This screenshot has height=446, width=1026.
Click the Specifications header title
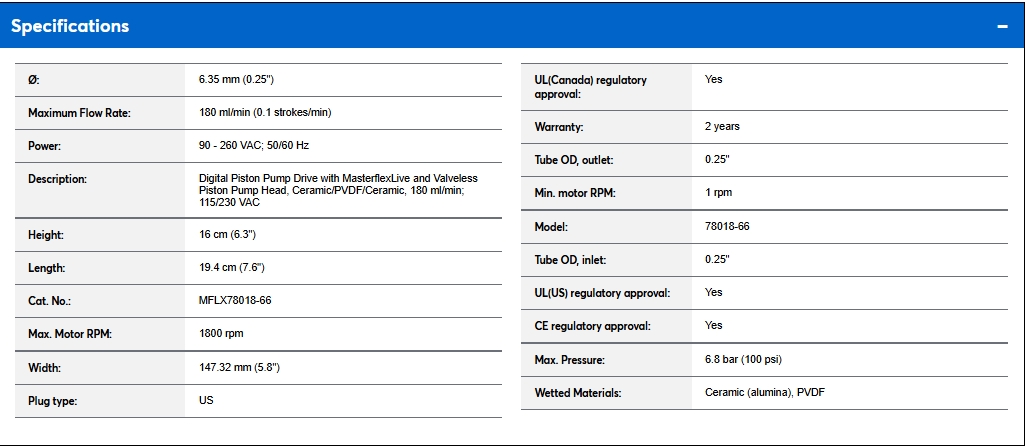coord(70,26)
